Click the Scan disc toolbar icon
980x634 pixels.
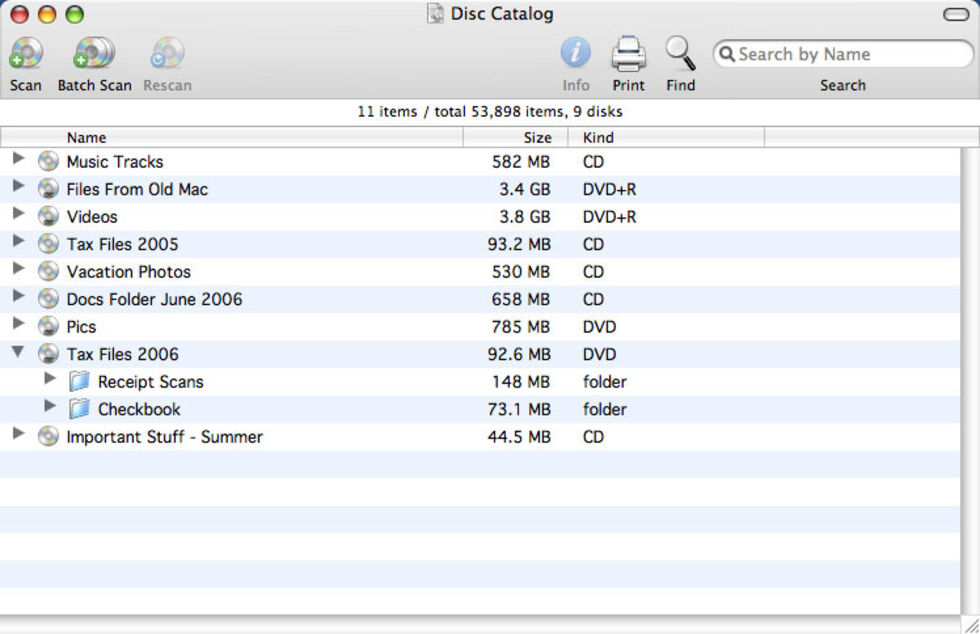tap(25, 54)
